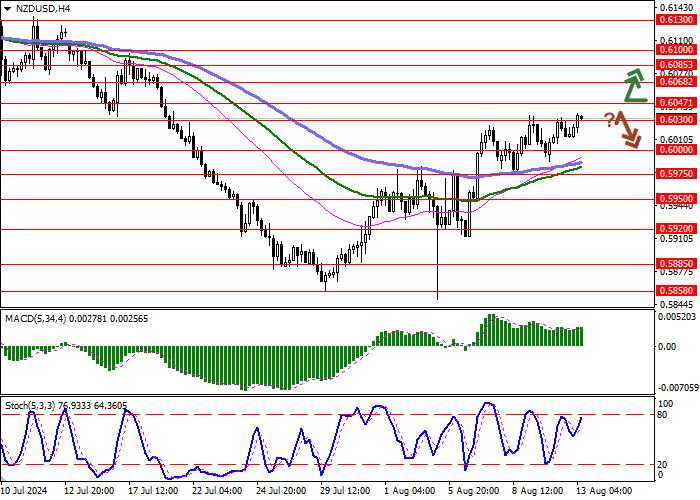The height and width of the screenshot is (500, 700).
Task: Select the 0.61300 price level label
Action: coord(676,20)
